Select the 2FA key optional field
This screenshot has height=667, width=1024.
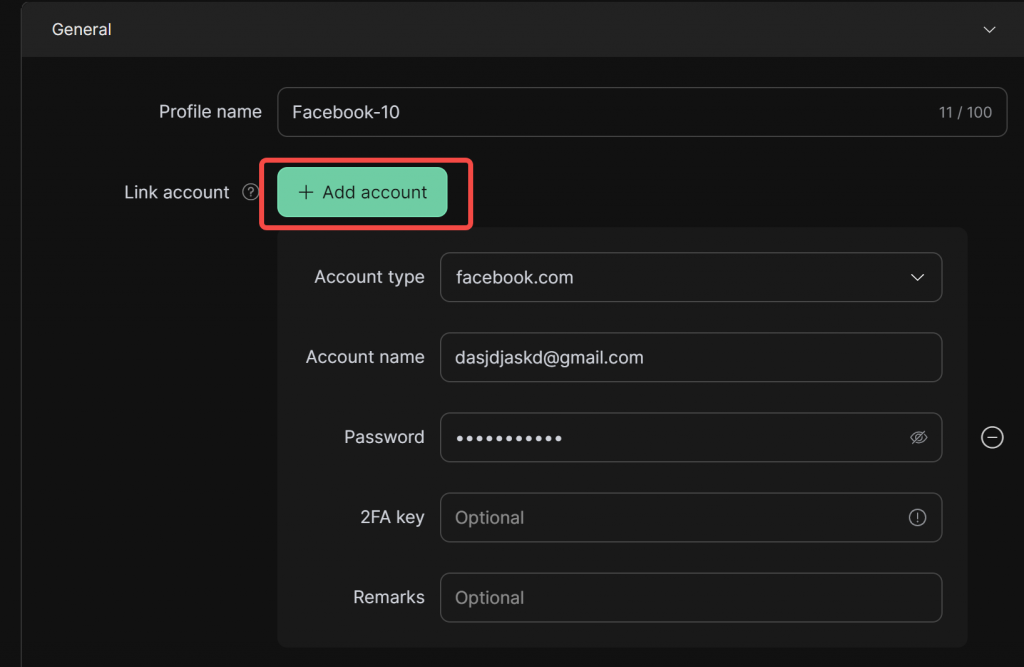tap(670, 517)
